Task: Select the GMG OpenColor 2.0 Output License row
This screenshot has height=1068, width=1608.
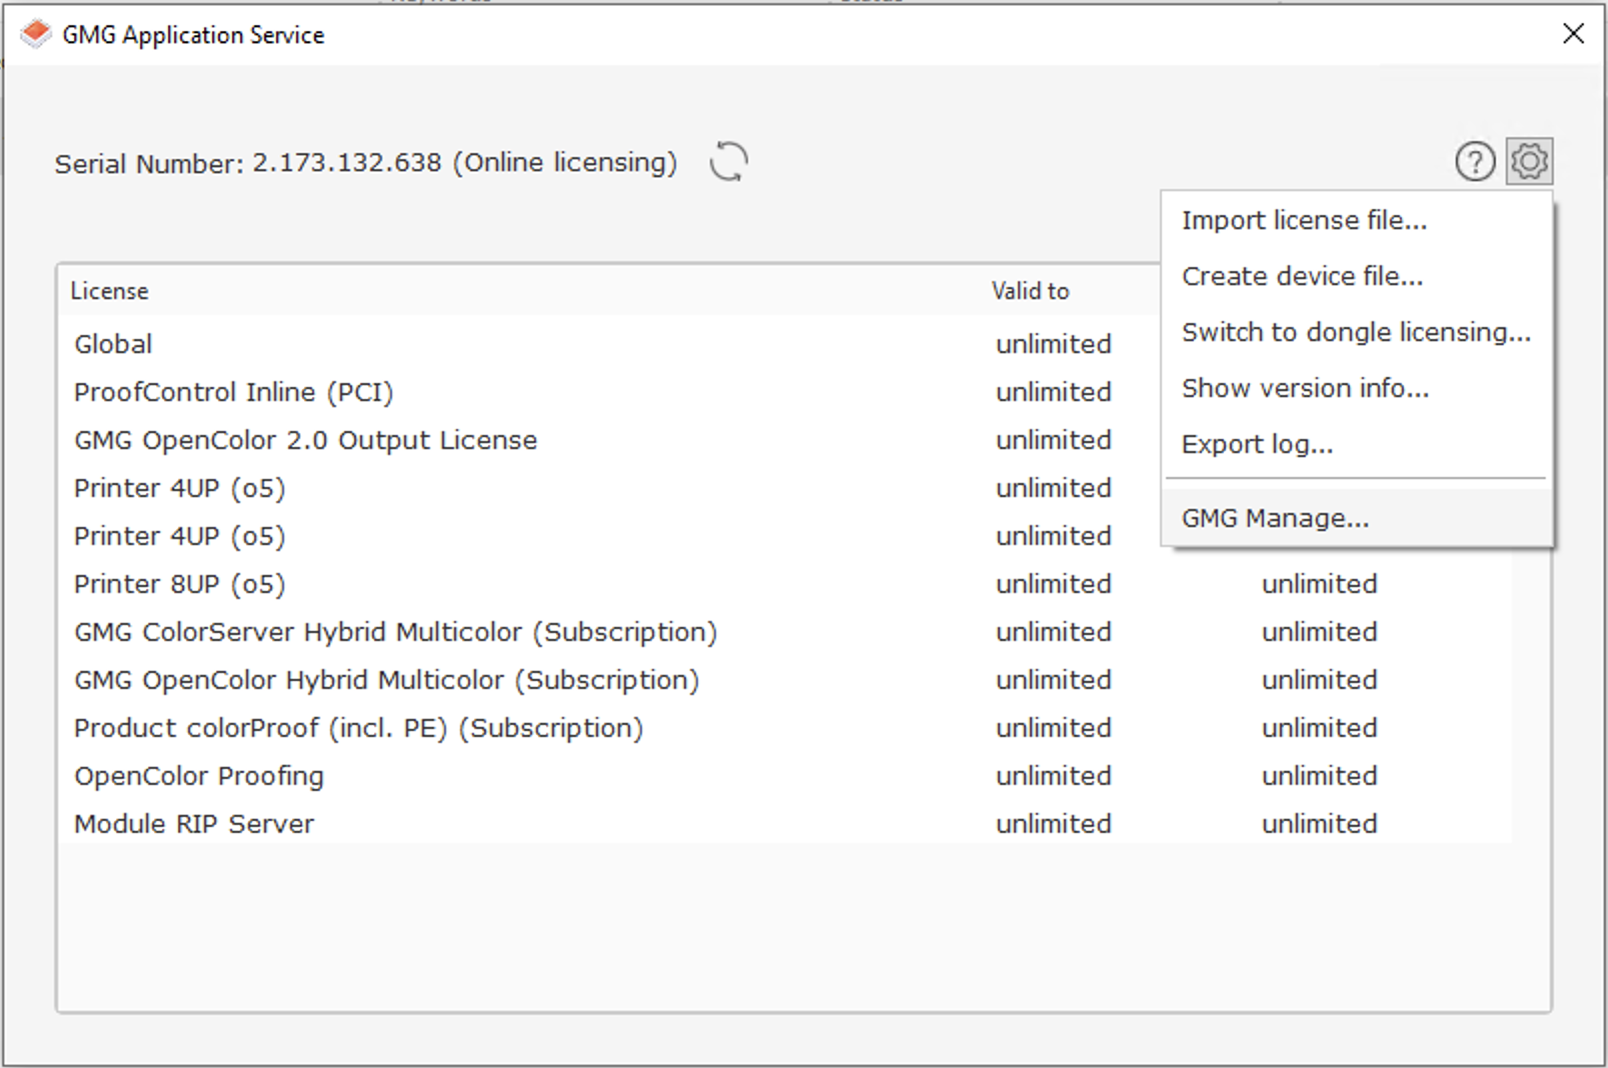Action: click(305, 440)
